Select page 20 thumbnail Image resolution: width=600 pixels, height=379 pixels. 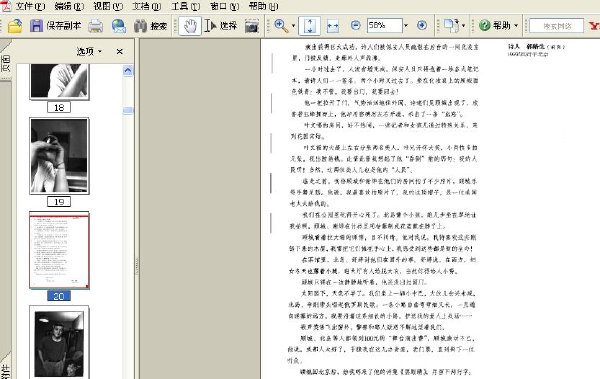59,250
